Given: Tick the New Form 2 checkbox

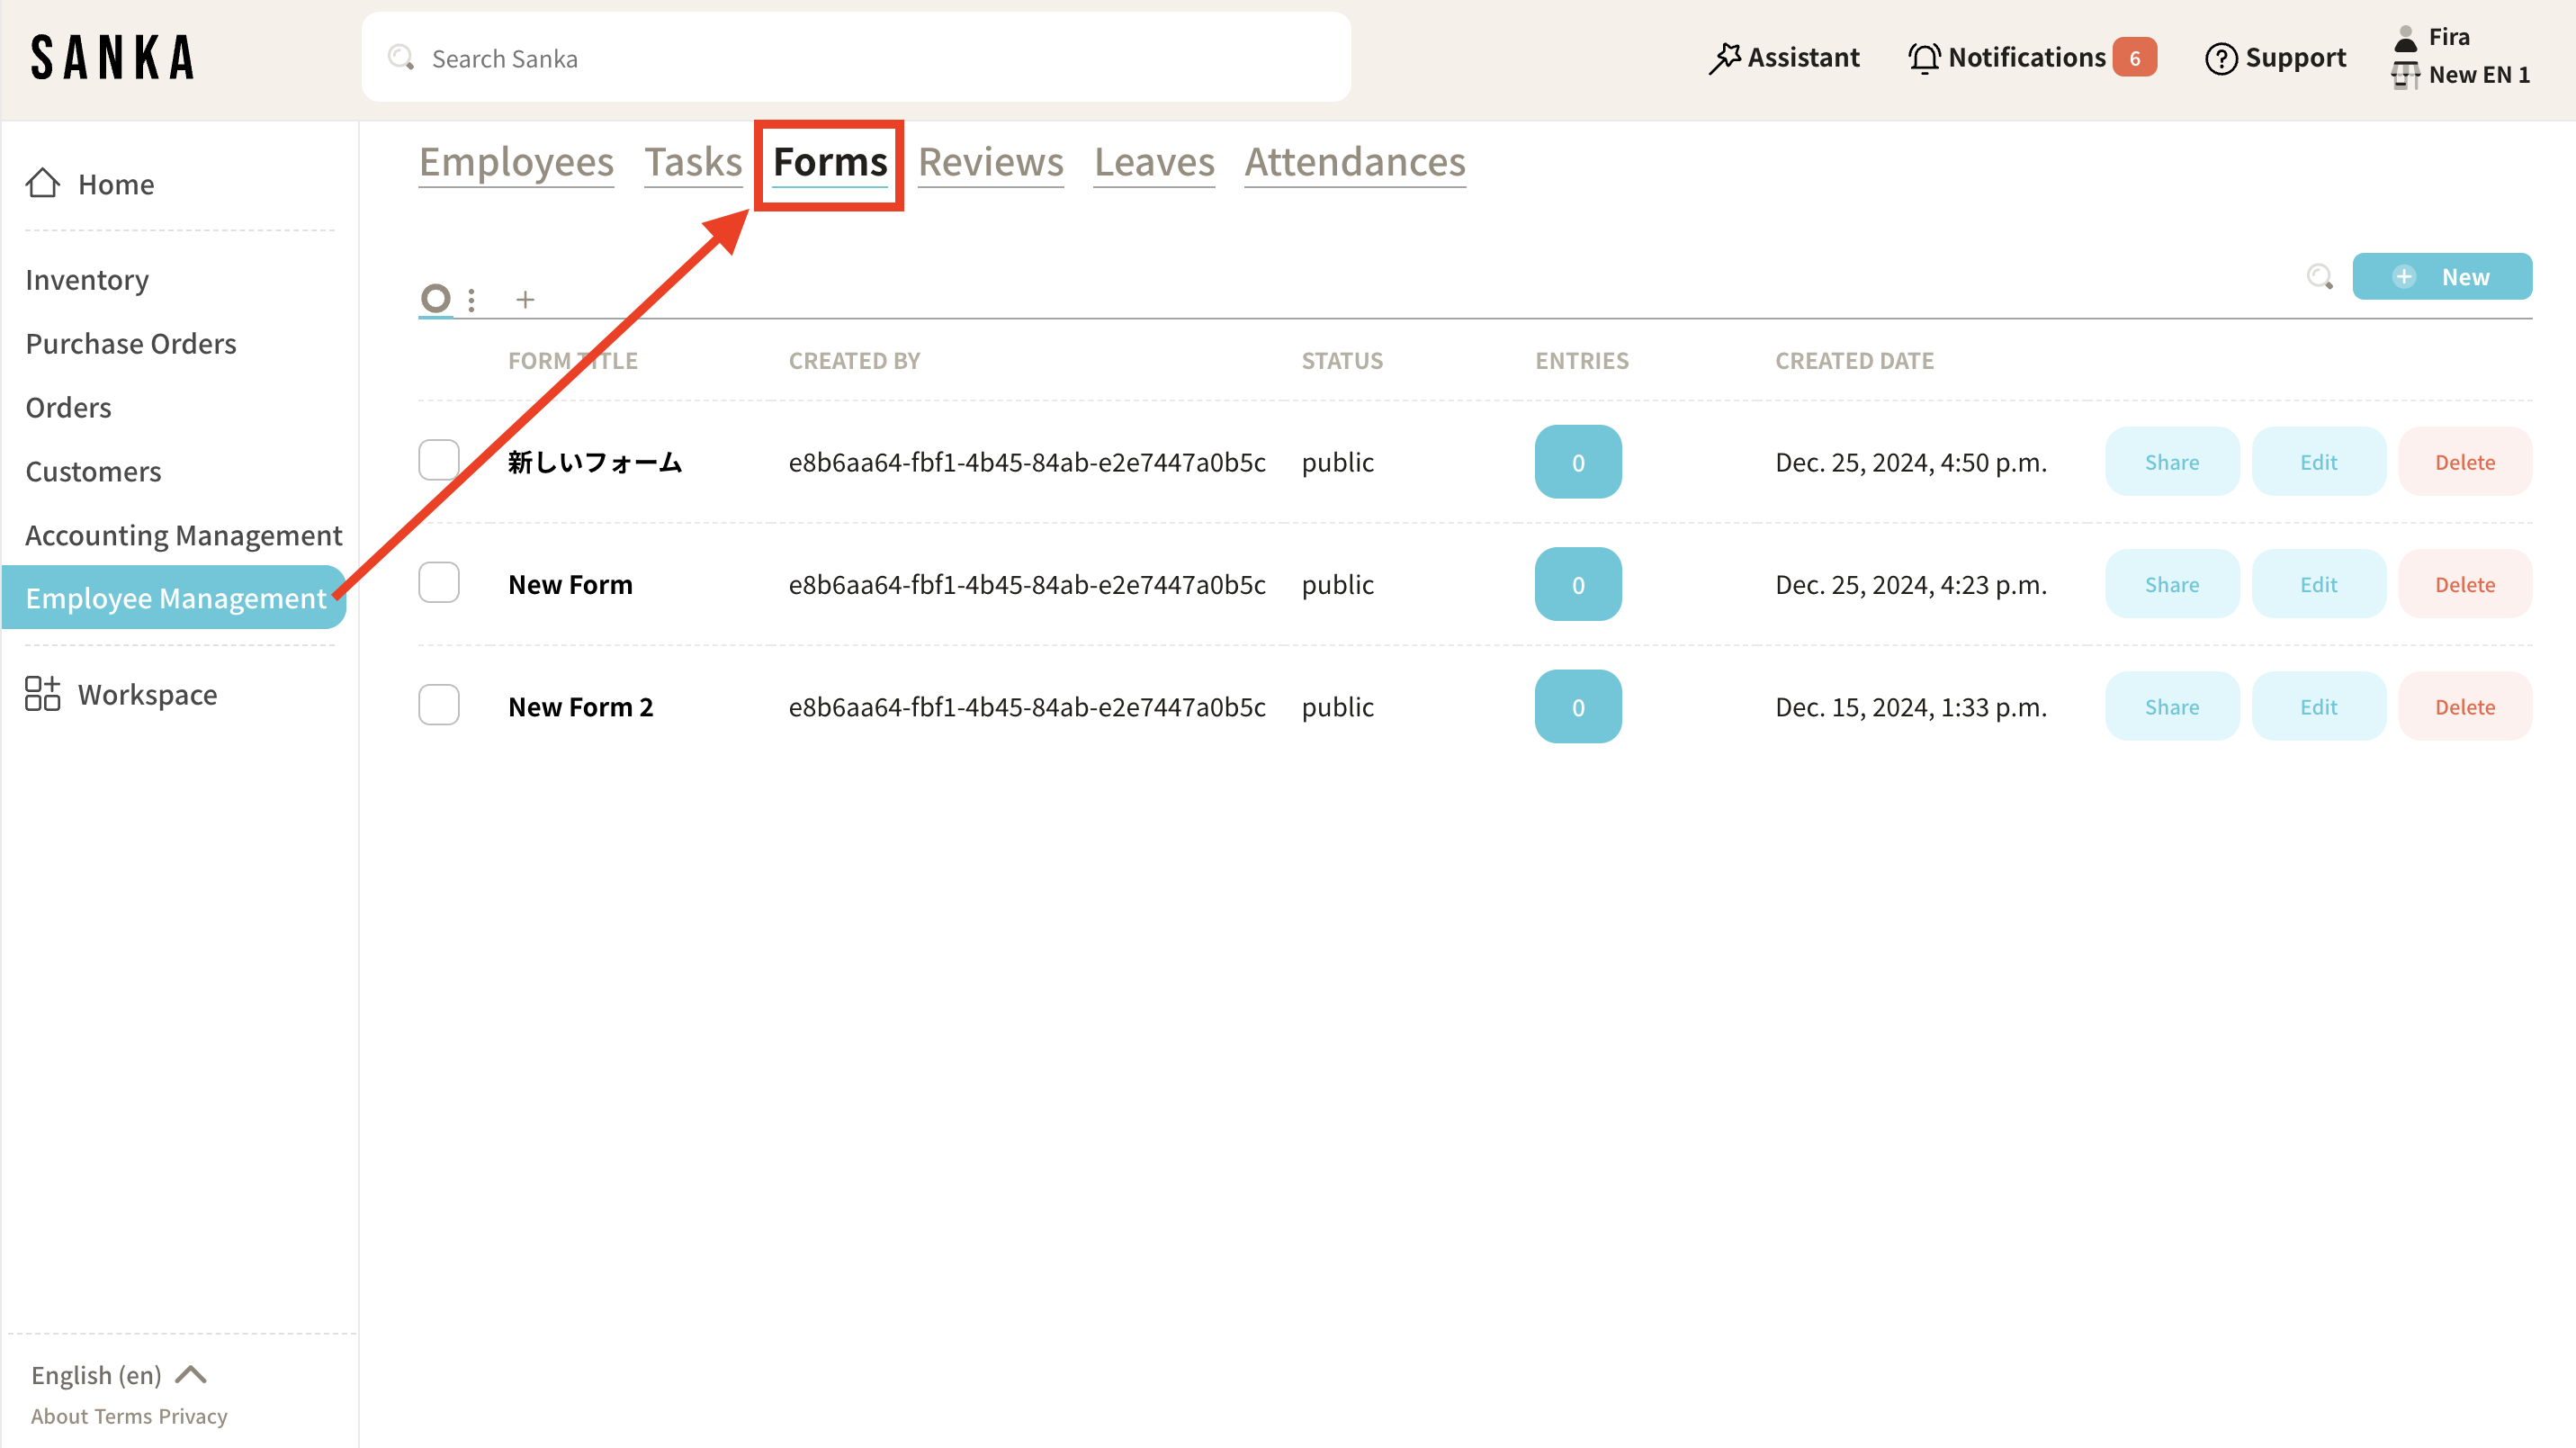Looking at the screenshot, I should [x=439, y=705].
